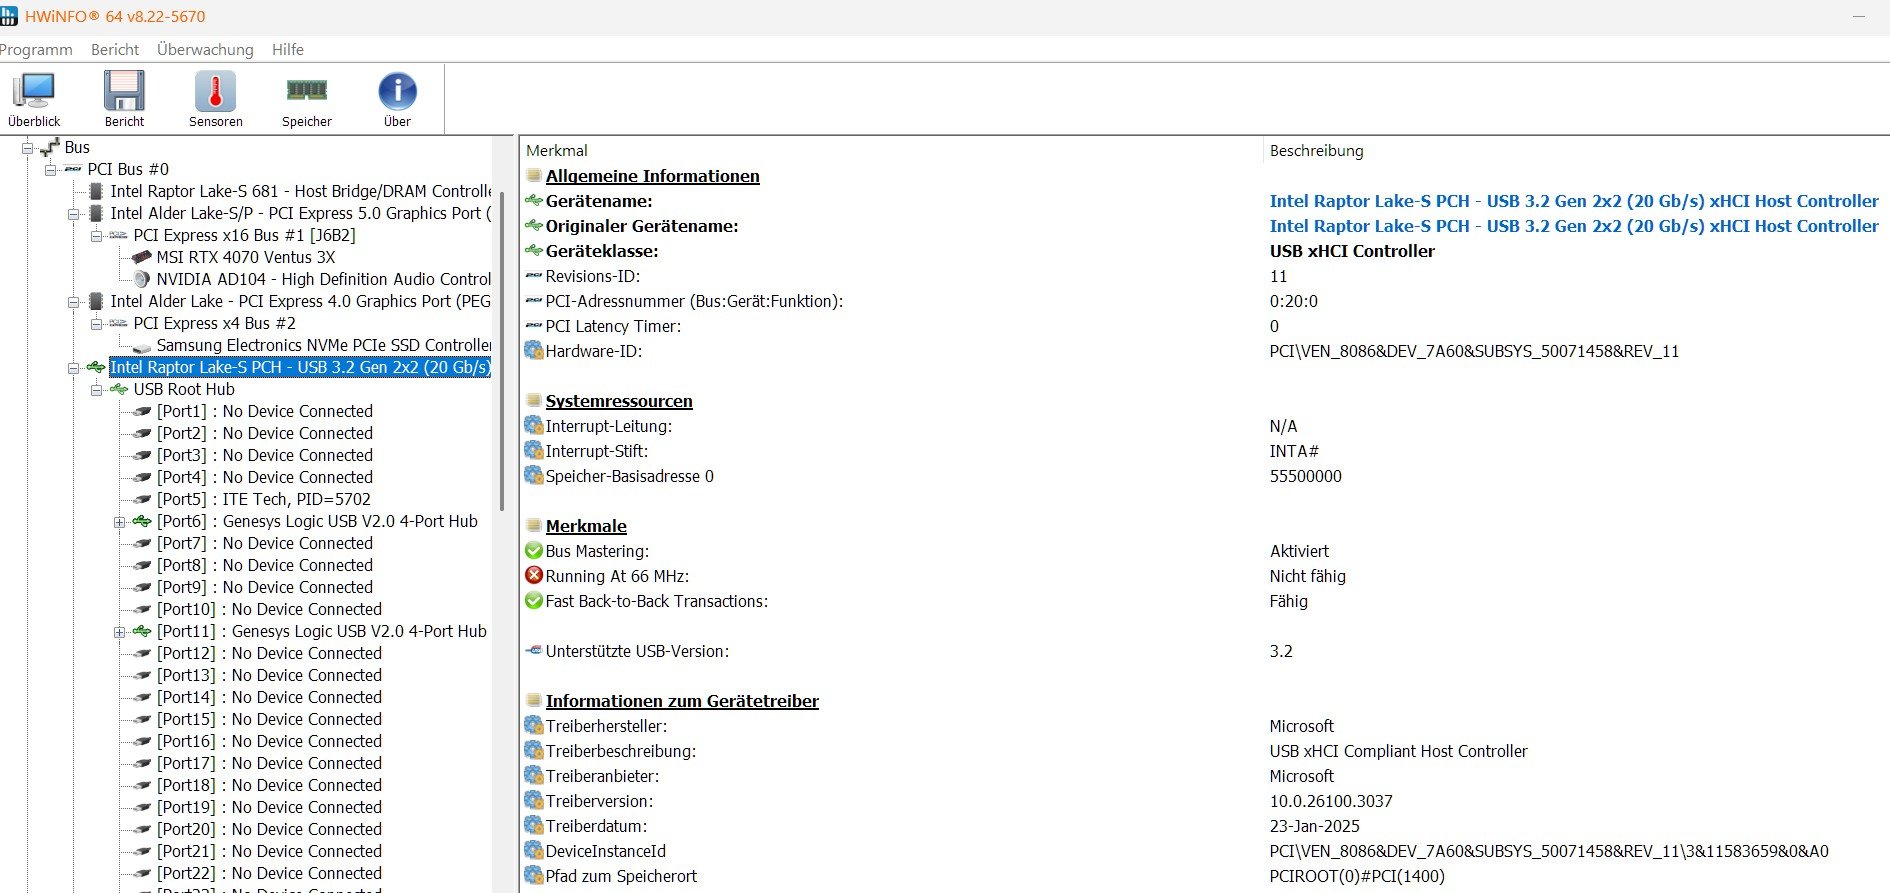Select Port10 No Device Connected
Viewport: 1890px width, 893px height.
click(x=269, y=609)
